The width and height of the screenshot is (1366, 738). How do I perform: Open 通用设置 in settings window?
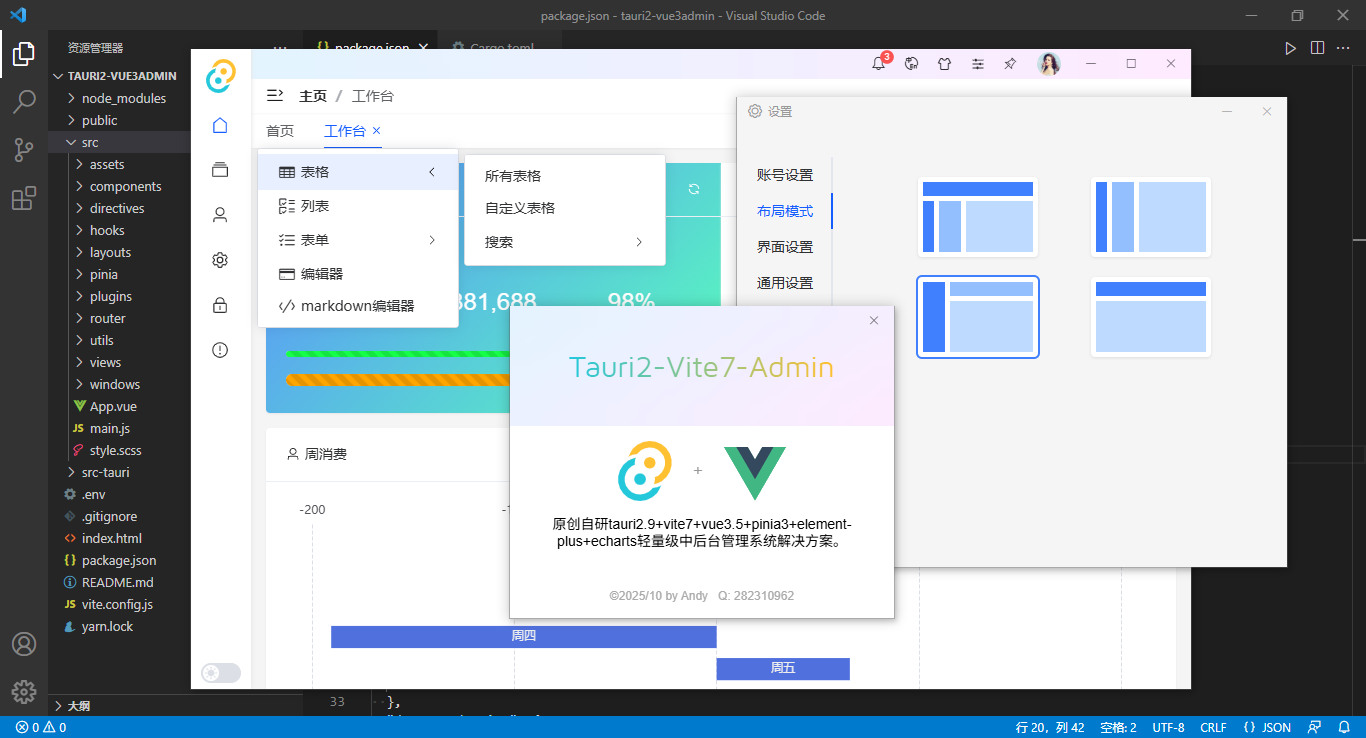pos(785,283)
